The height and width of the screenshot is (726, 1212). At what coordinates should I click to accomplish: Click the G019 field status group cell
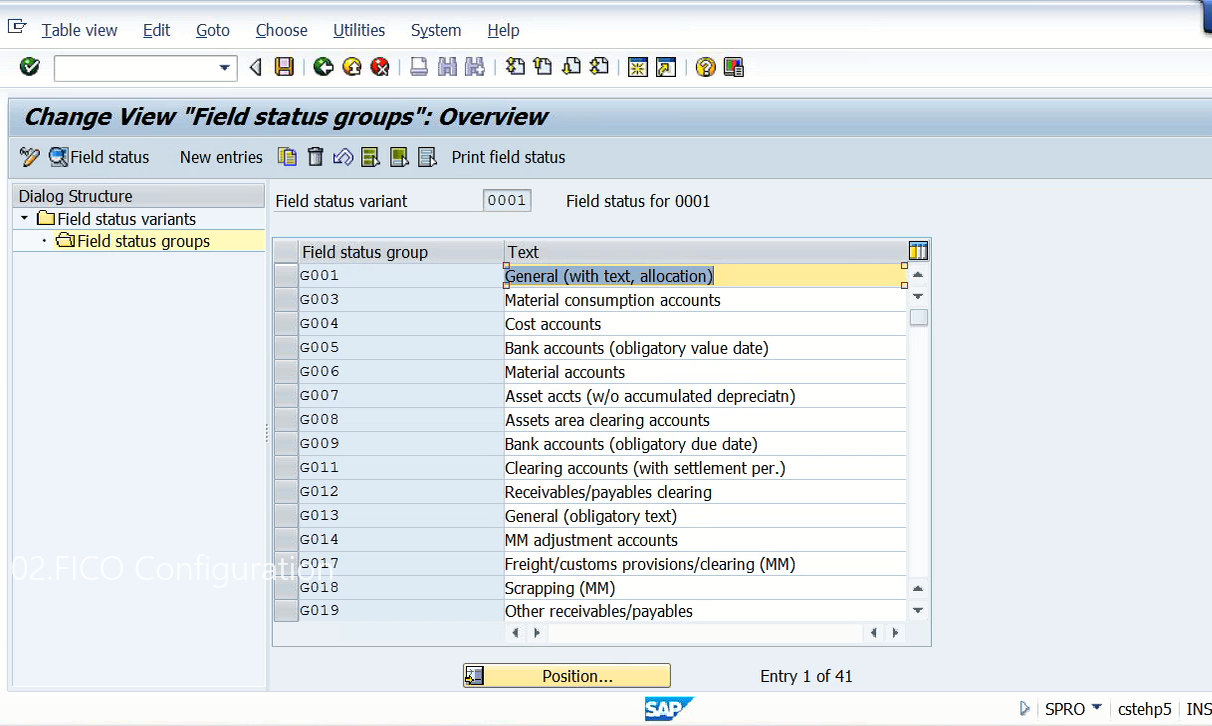[x=401, y=611]
